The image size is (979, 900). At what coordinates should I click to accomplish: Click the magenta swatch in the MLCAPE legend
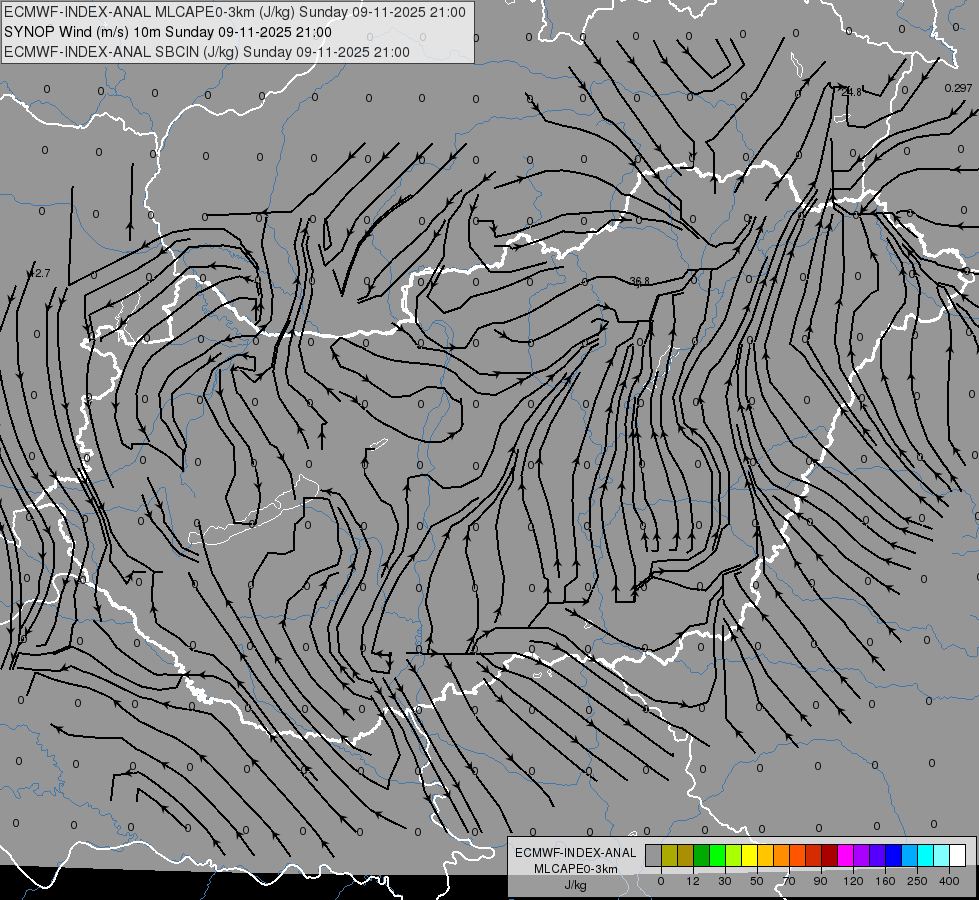click(x=845, y=855)
